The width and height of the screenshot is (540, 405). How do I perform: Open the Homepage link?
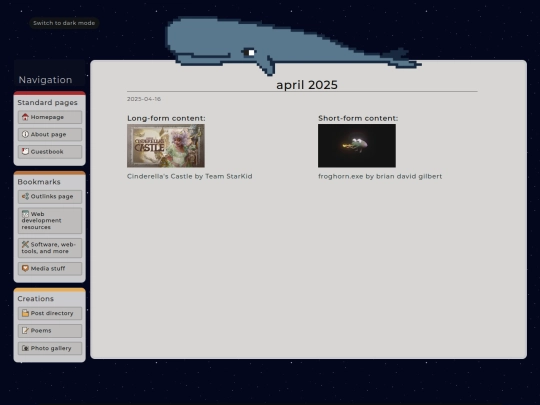50,117
